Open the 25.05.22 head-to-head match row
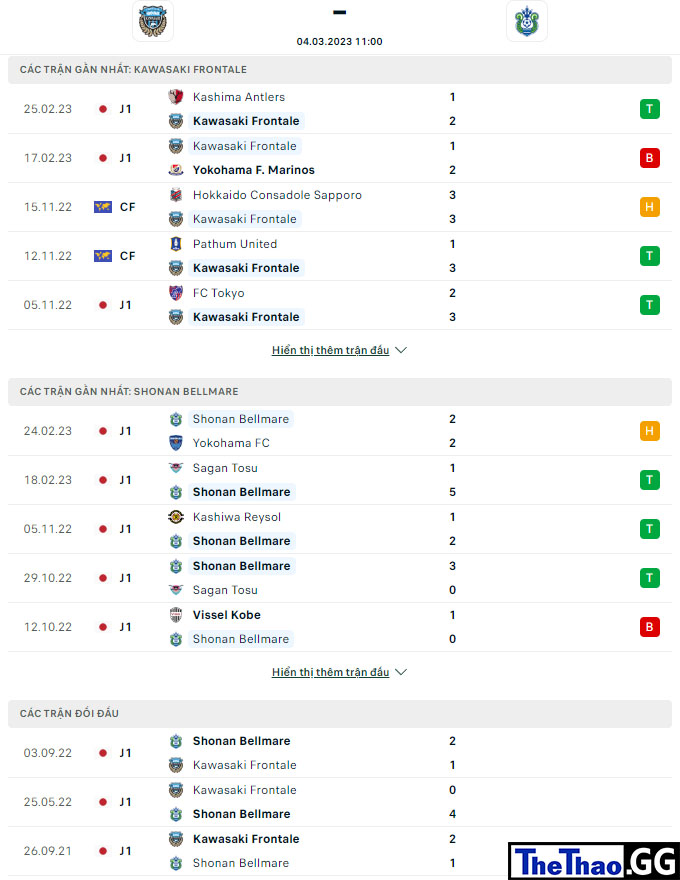Image resolution: width=680 pixels, height=880 pixels. coord(340,802)
